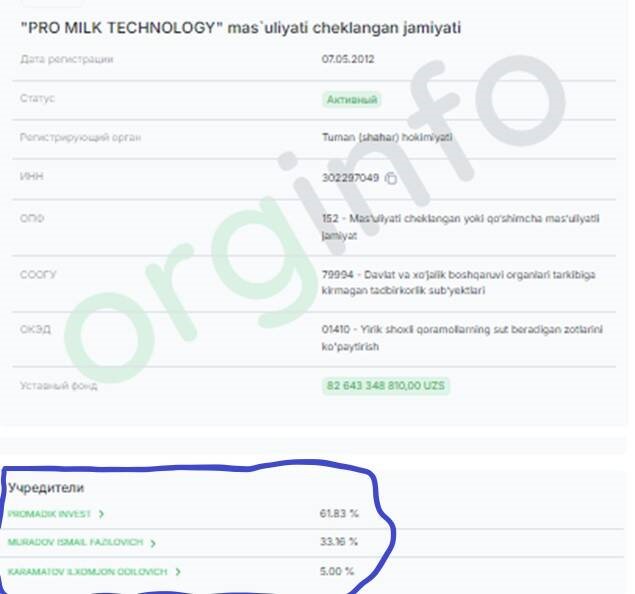Viewport: 635px width, 594px height.
Task: Click the 82 643 348 810,00 UZS badge
Action: click(386, 385)
